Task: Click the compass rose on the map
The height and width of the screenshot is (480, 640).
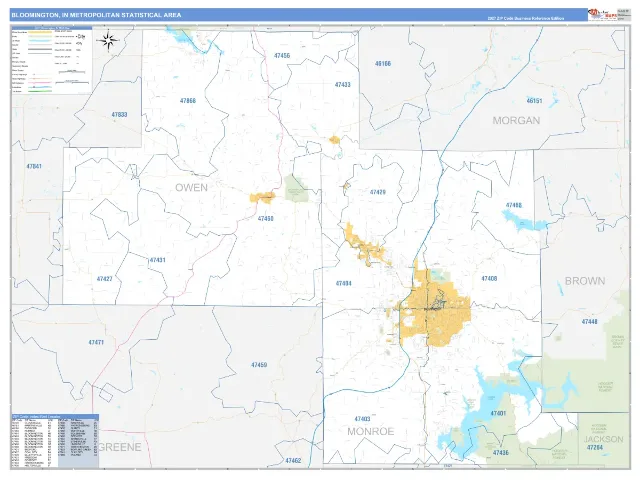Action: (x=108, y=40)
